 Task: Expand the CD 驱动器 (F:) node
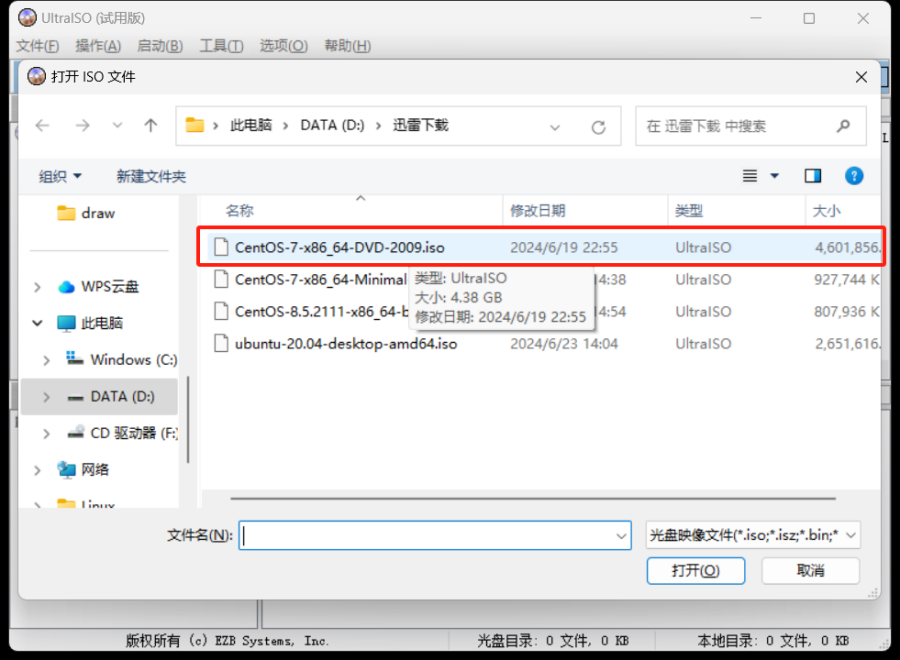pos(46,433)
